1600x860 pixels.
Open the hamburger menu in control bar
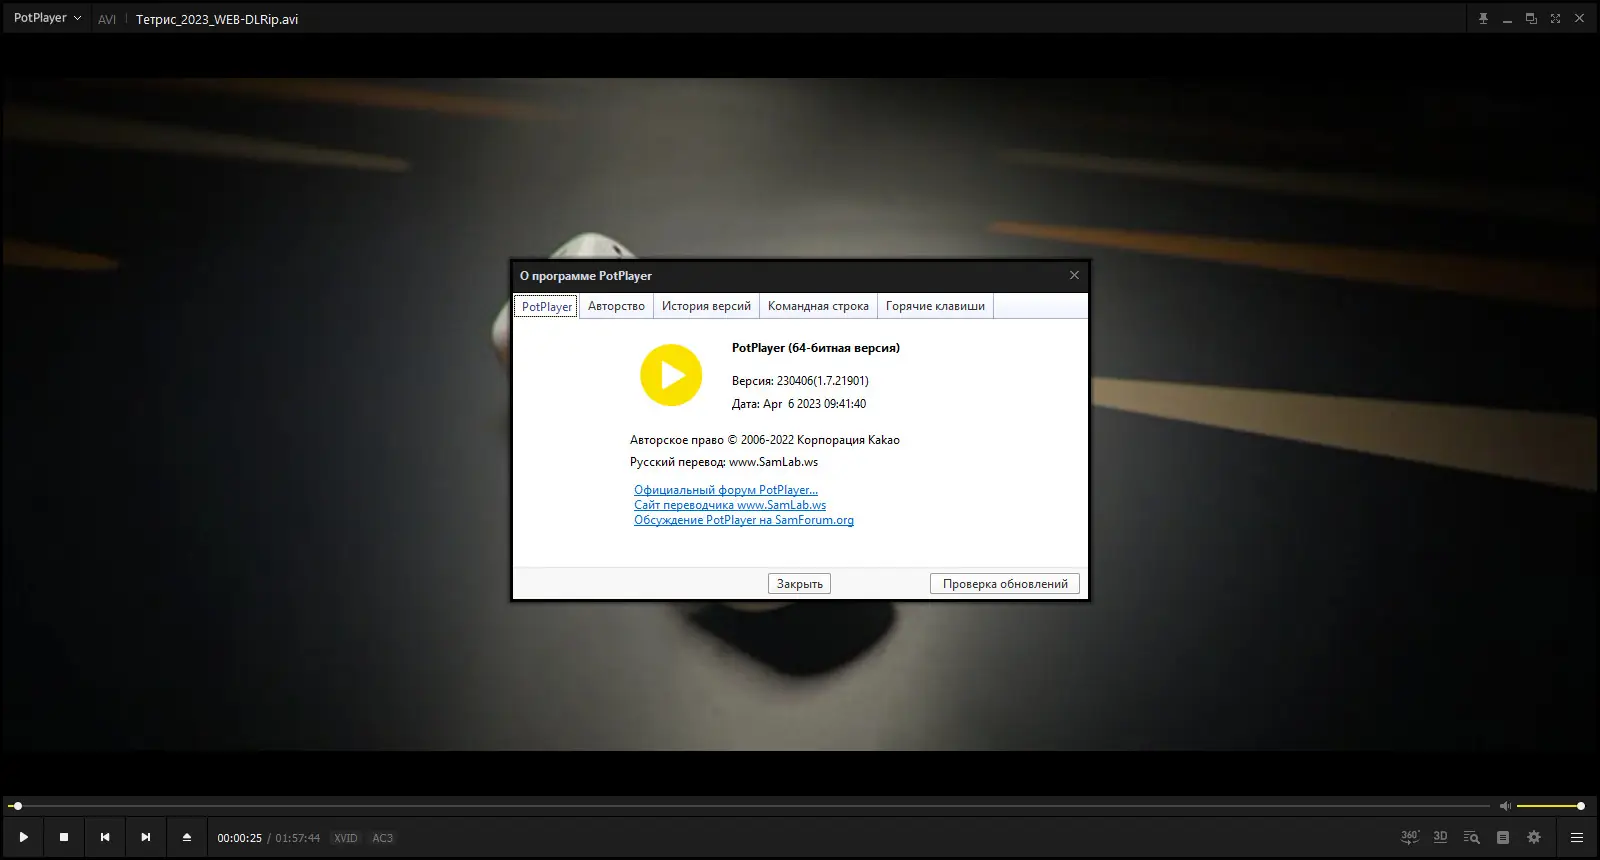1577,837
